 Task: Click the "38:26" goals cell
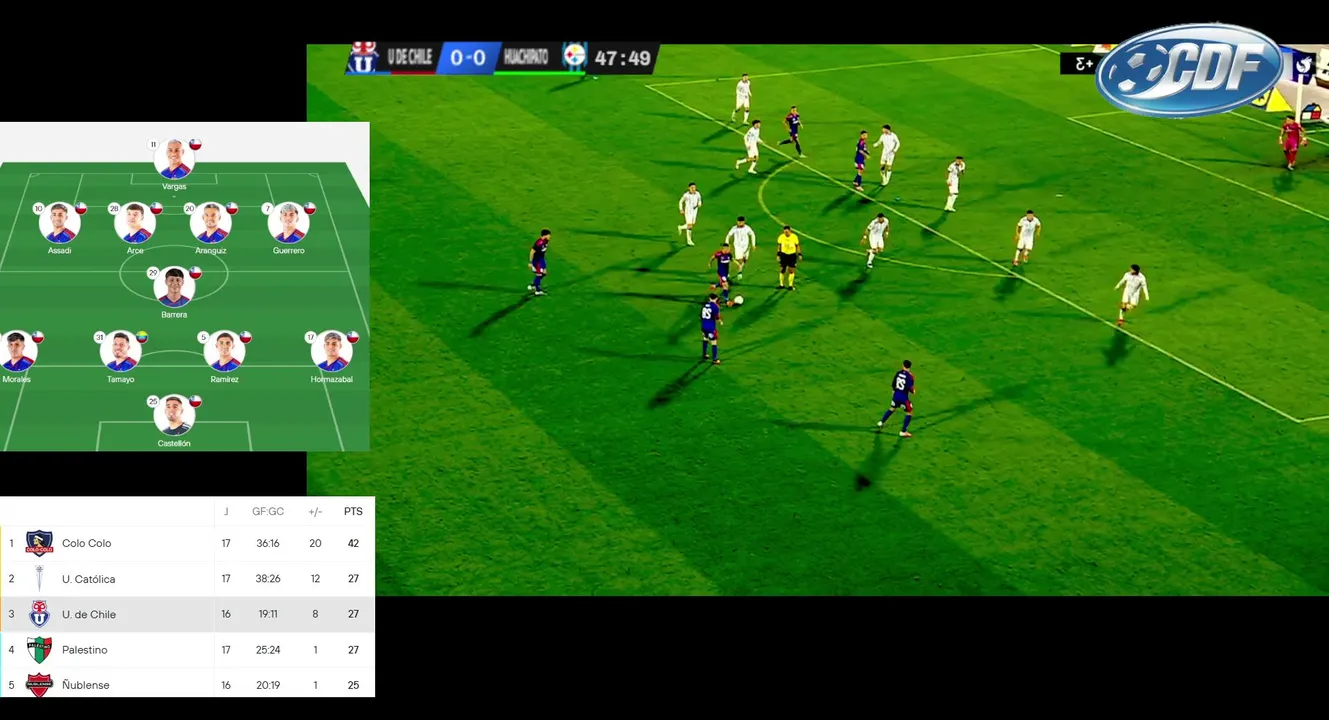(x=268, y=580)
